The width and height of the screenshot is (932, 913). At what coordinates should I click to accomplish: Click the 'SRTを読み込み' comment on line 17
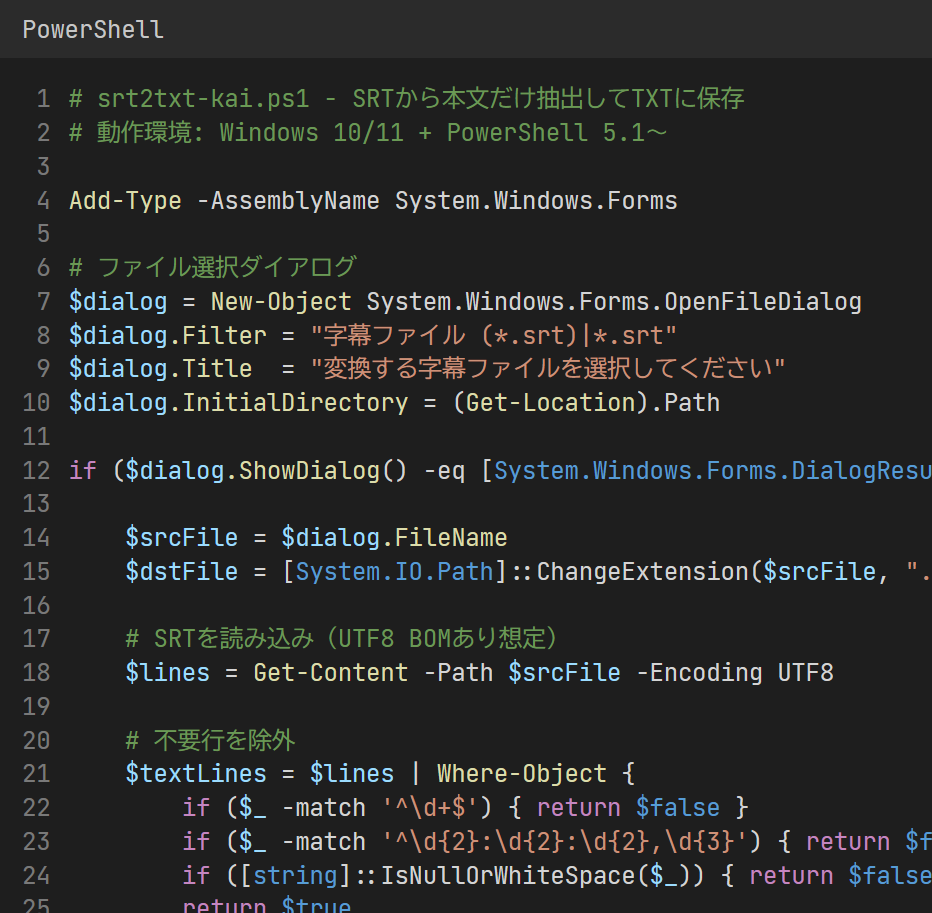click(x=234, y=639)
